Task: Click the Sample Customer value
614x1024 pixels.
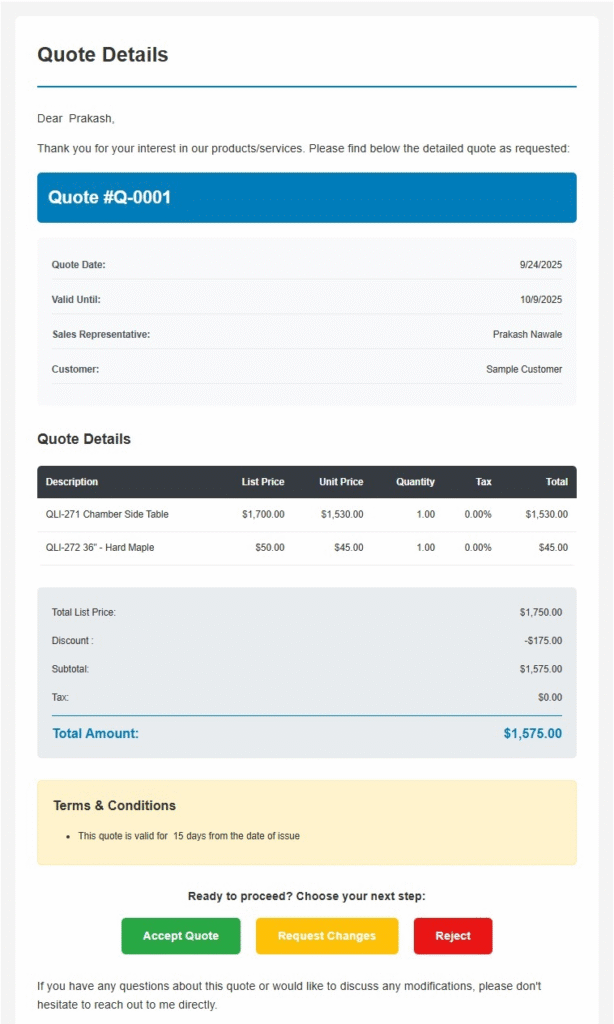Action: [524, 369]
